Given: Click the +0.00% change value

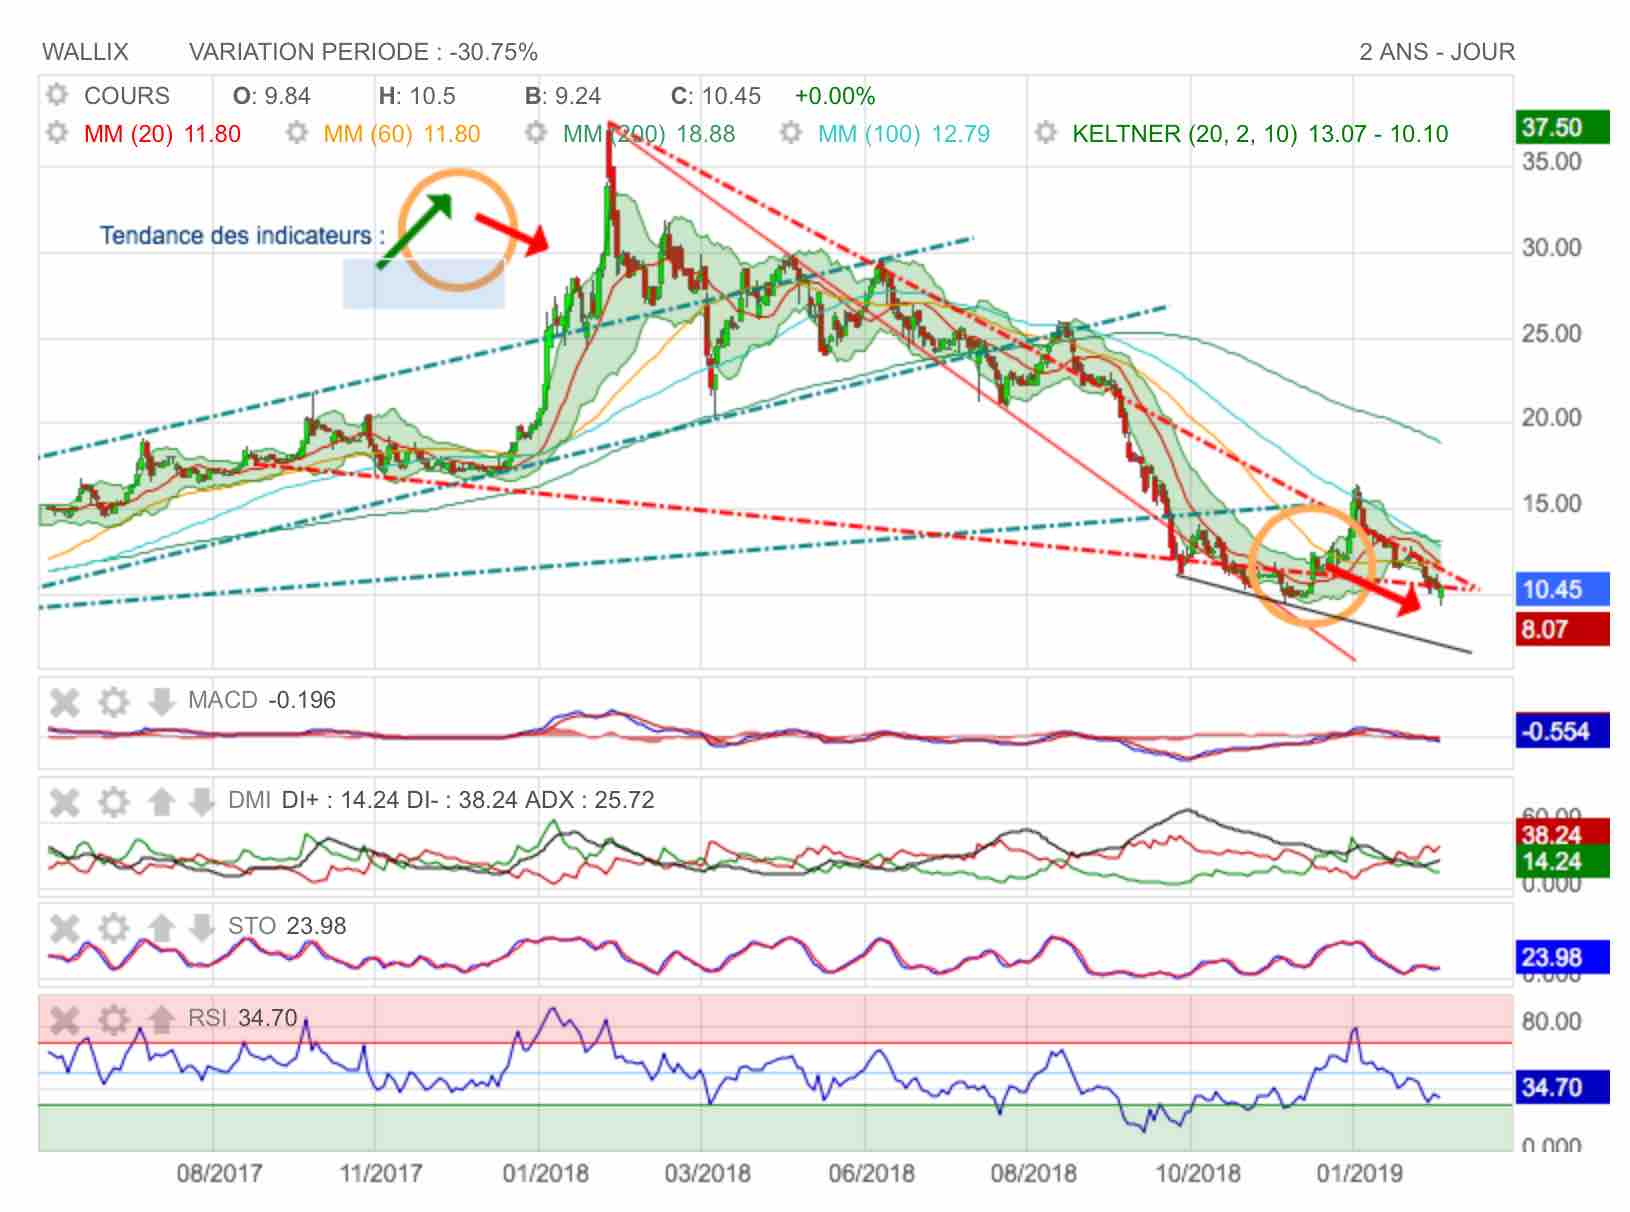Looking at the screenshot, I should pyautogui.click(x=835, y=96).
